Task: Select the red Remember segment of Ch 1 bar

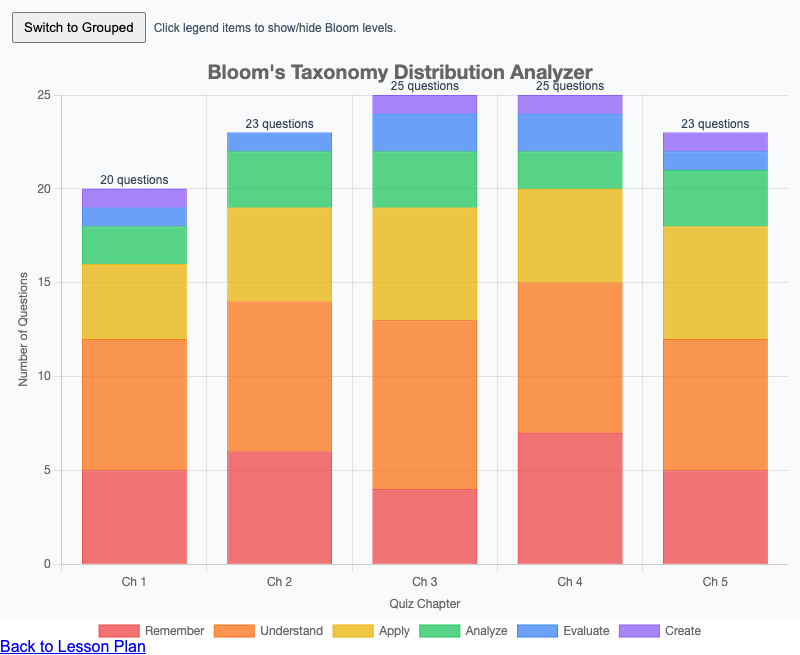Action: click(134, 517)
